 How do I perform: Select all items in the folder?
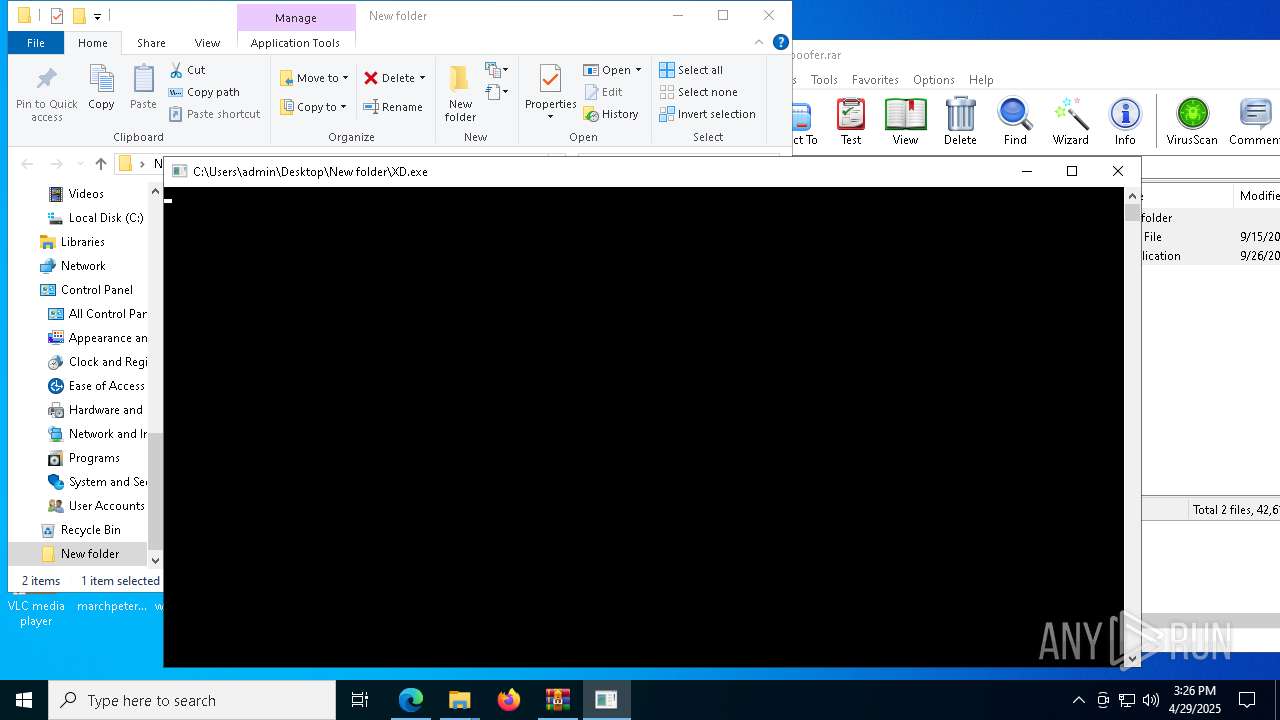(x=691, y=70)
